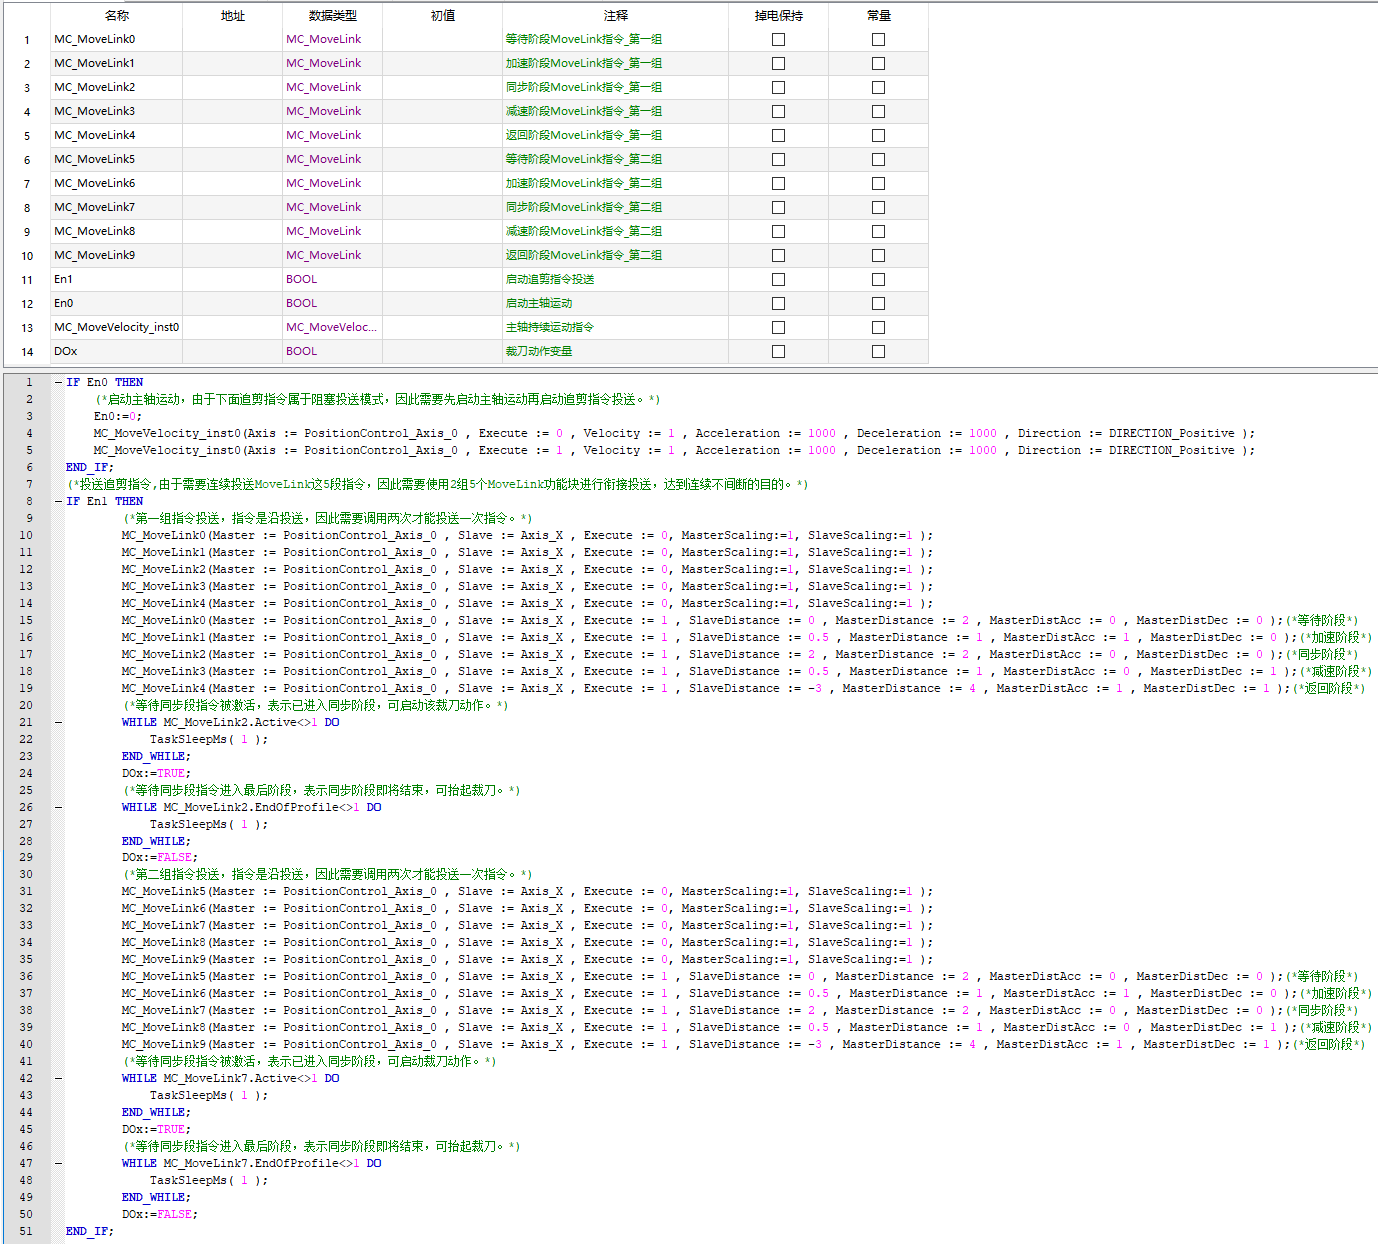Click code line number 24
1378x1244 pixels.
pyautogui.click(x=26, y=773)
